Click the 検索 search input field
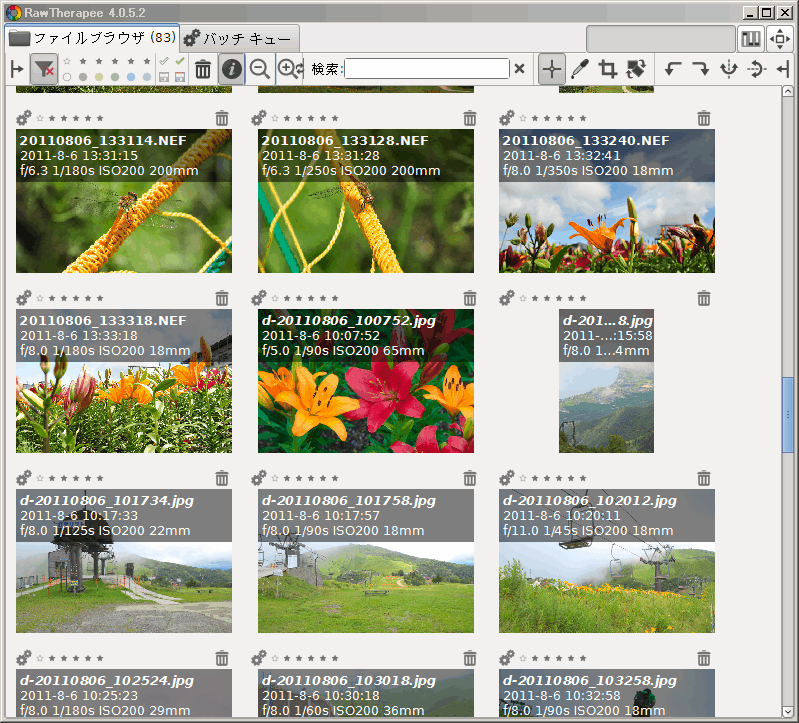799x723 pixels. point(427,69)
